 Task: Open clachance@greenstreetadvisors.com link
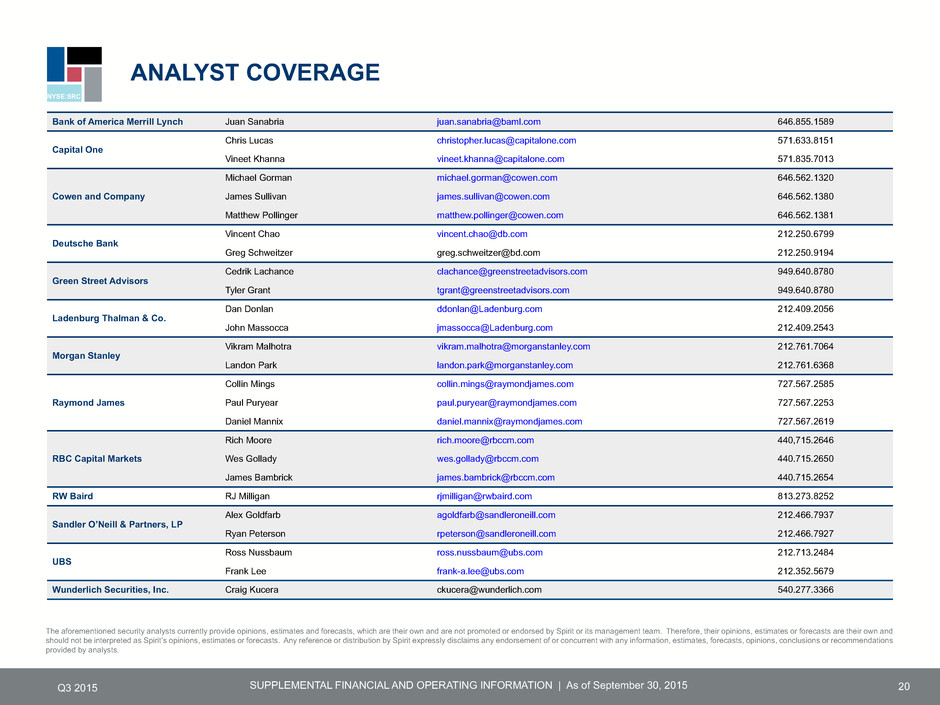pyautogui.click(x=512, y=272)
